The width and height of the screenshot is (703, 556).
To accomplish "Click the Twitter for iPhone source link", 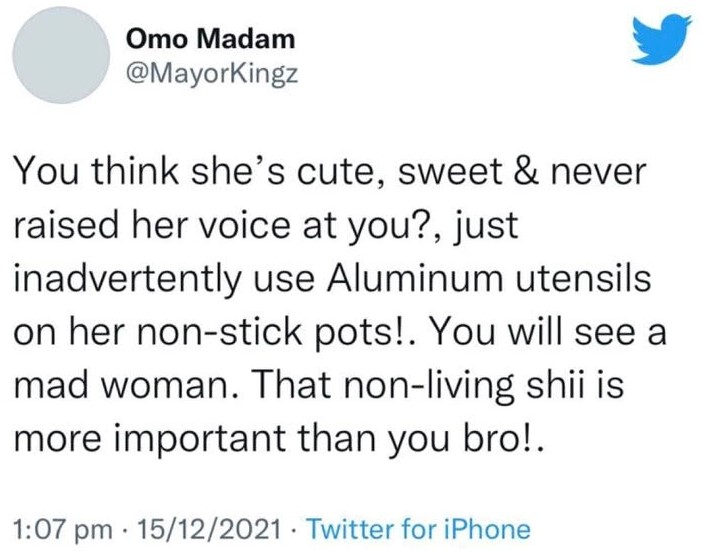I will point(414,528).
